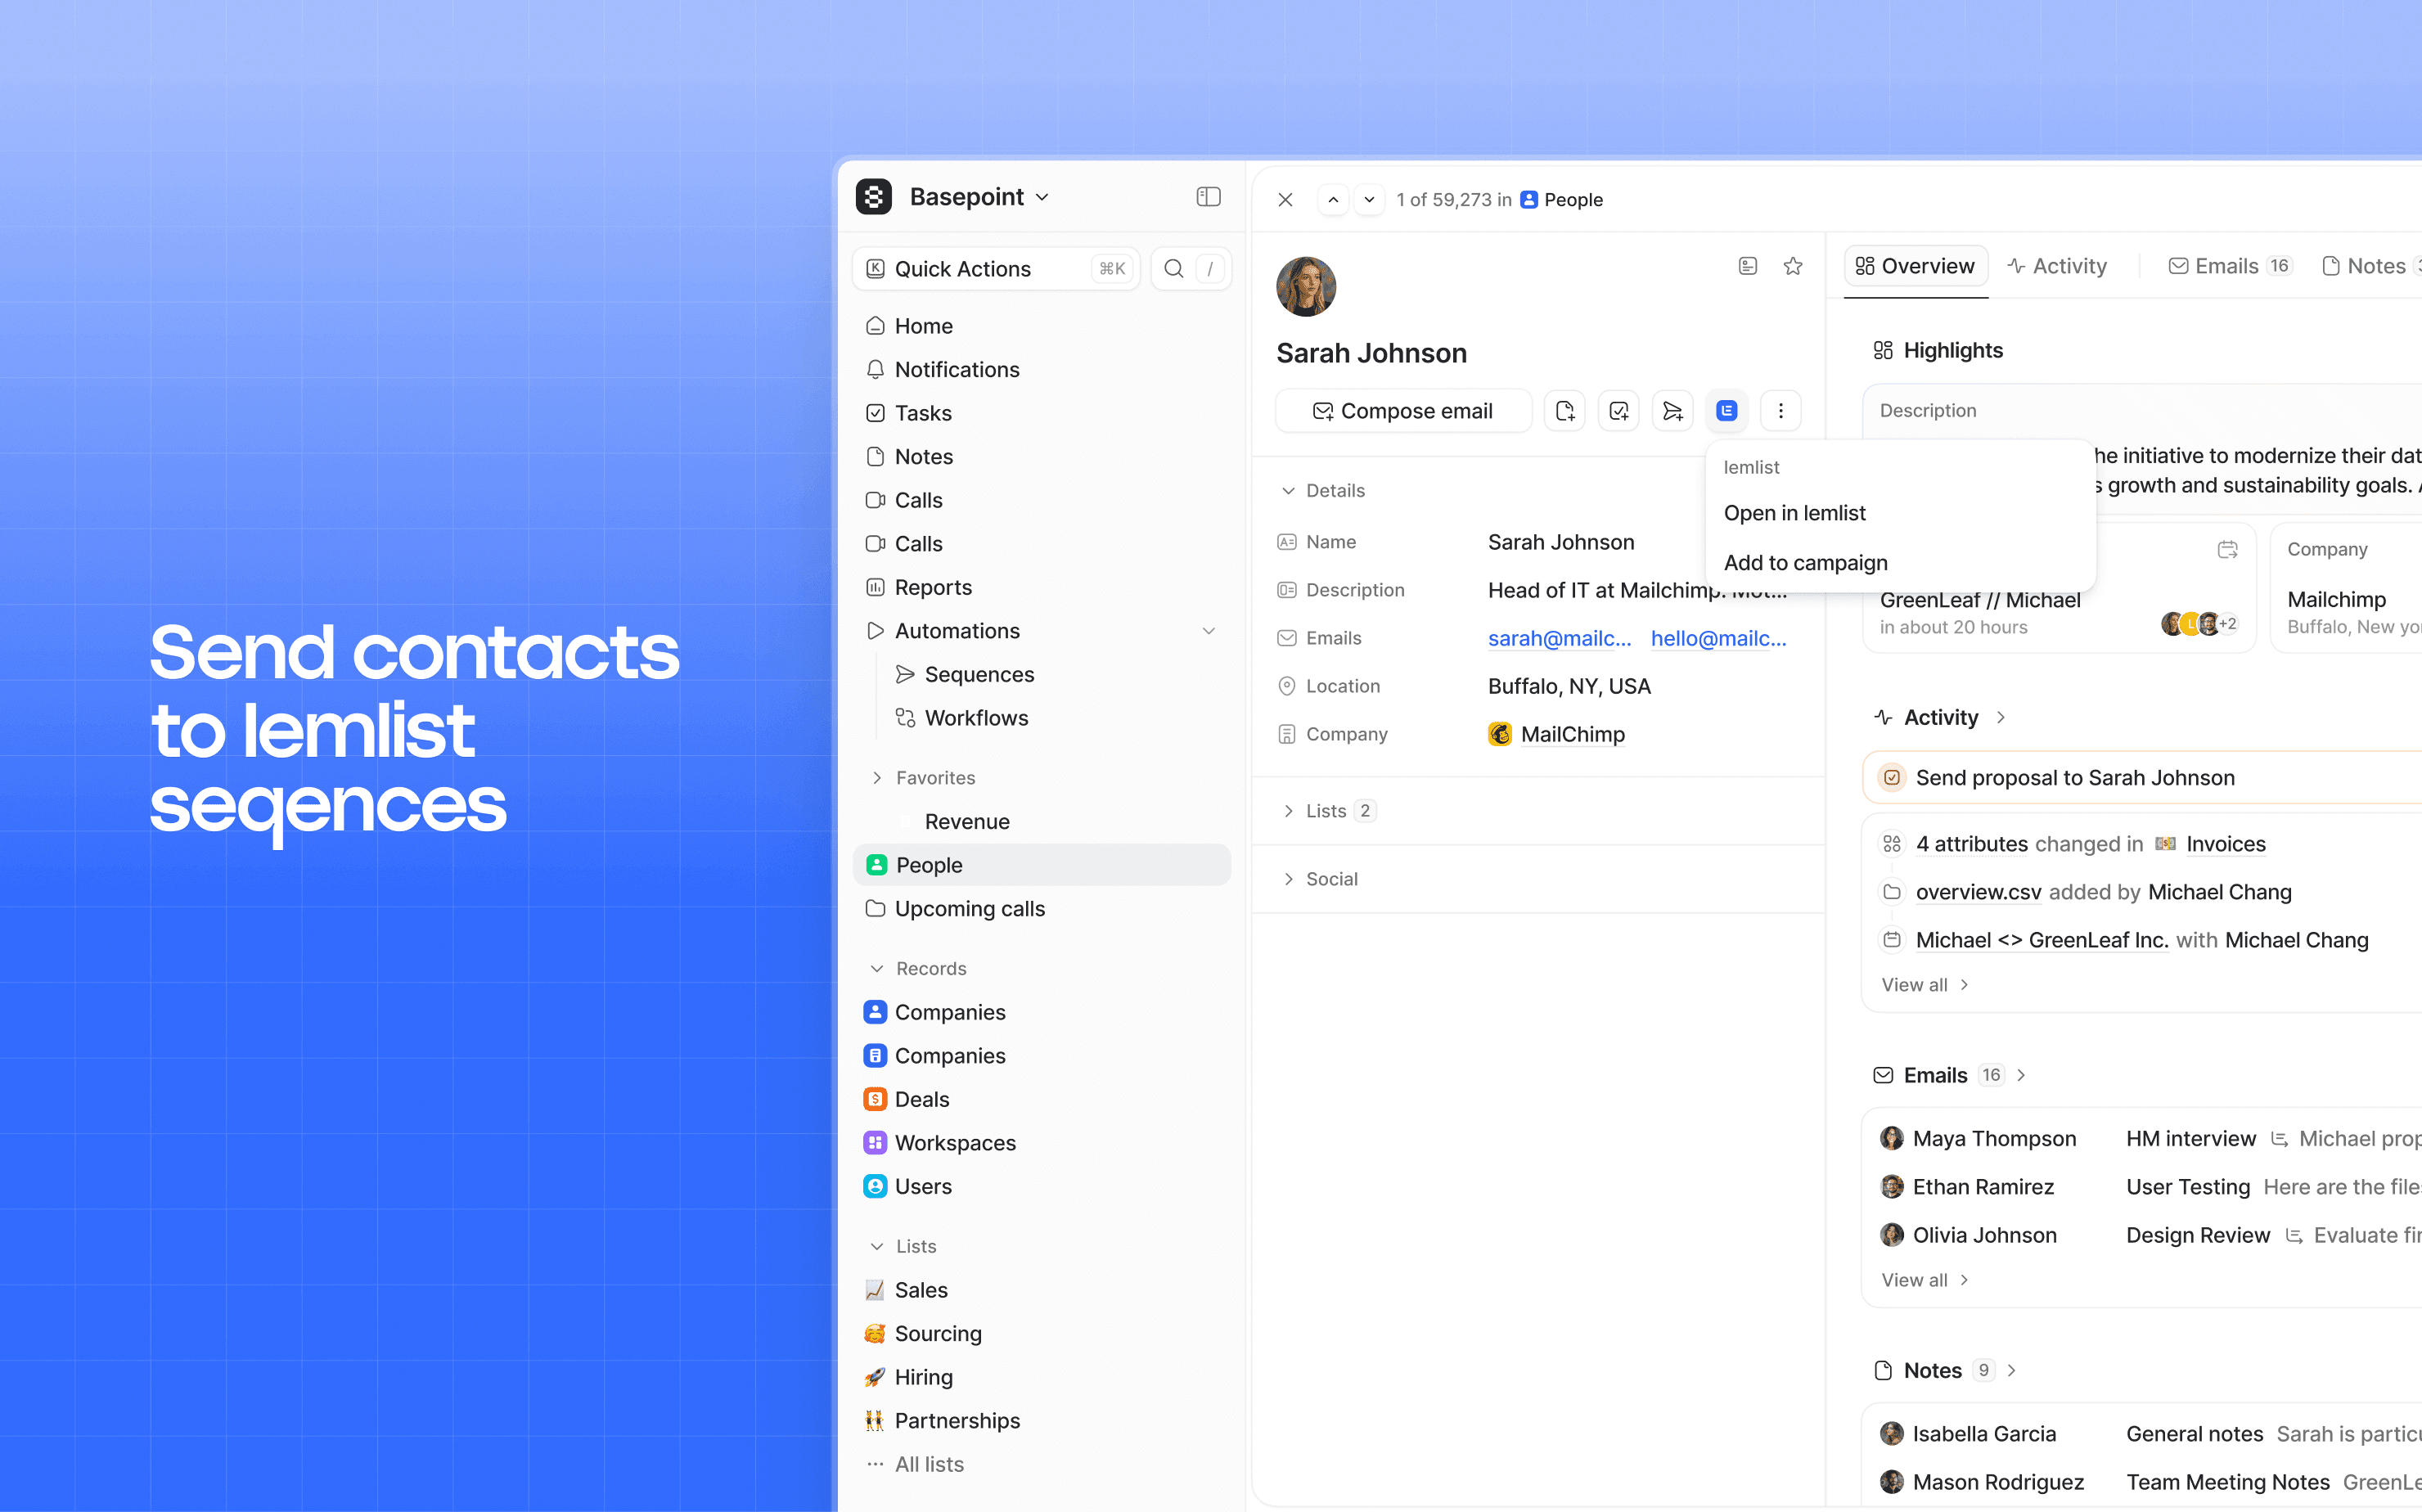Click the add to sequence icon button
Image resolution: width=2422 pixels, height=1512 pixels.
[x=1673, y=411]
